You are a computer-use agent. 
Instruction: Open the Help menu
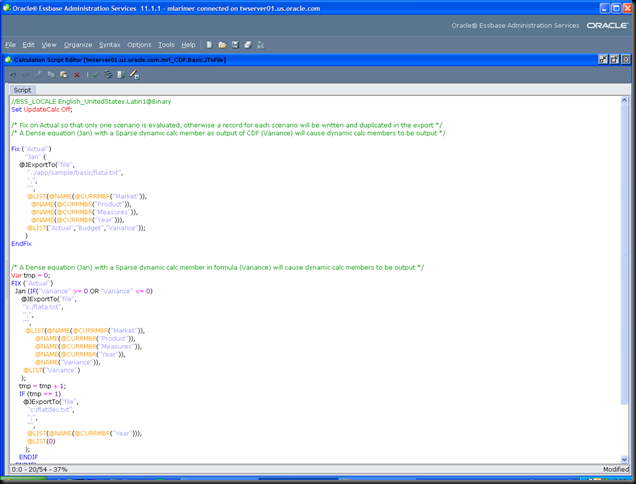(188, 45)
